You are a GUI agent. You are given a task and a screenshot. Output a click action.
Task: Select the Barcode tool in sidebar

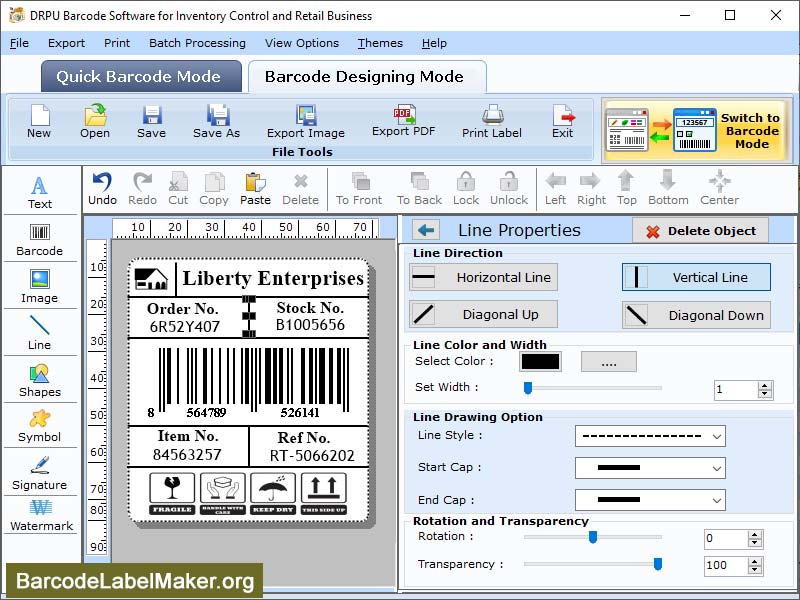click(40, 240)
